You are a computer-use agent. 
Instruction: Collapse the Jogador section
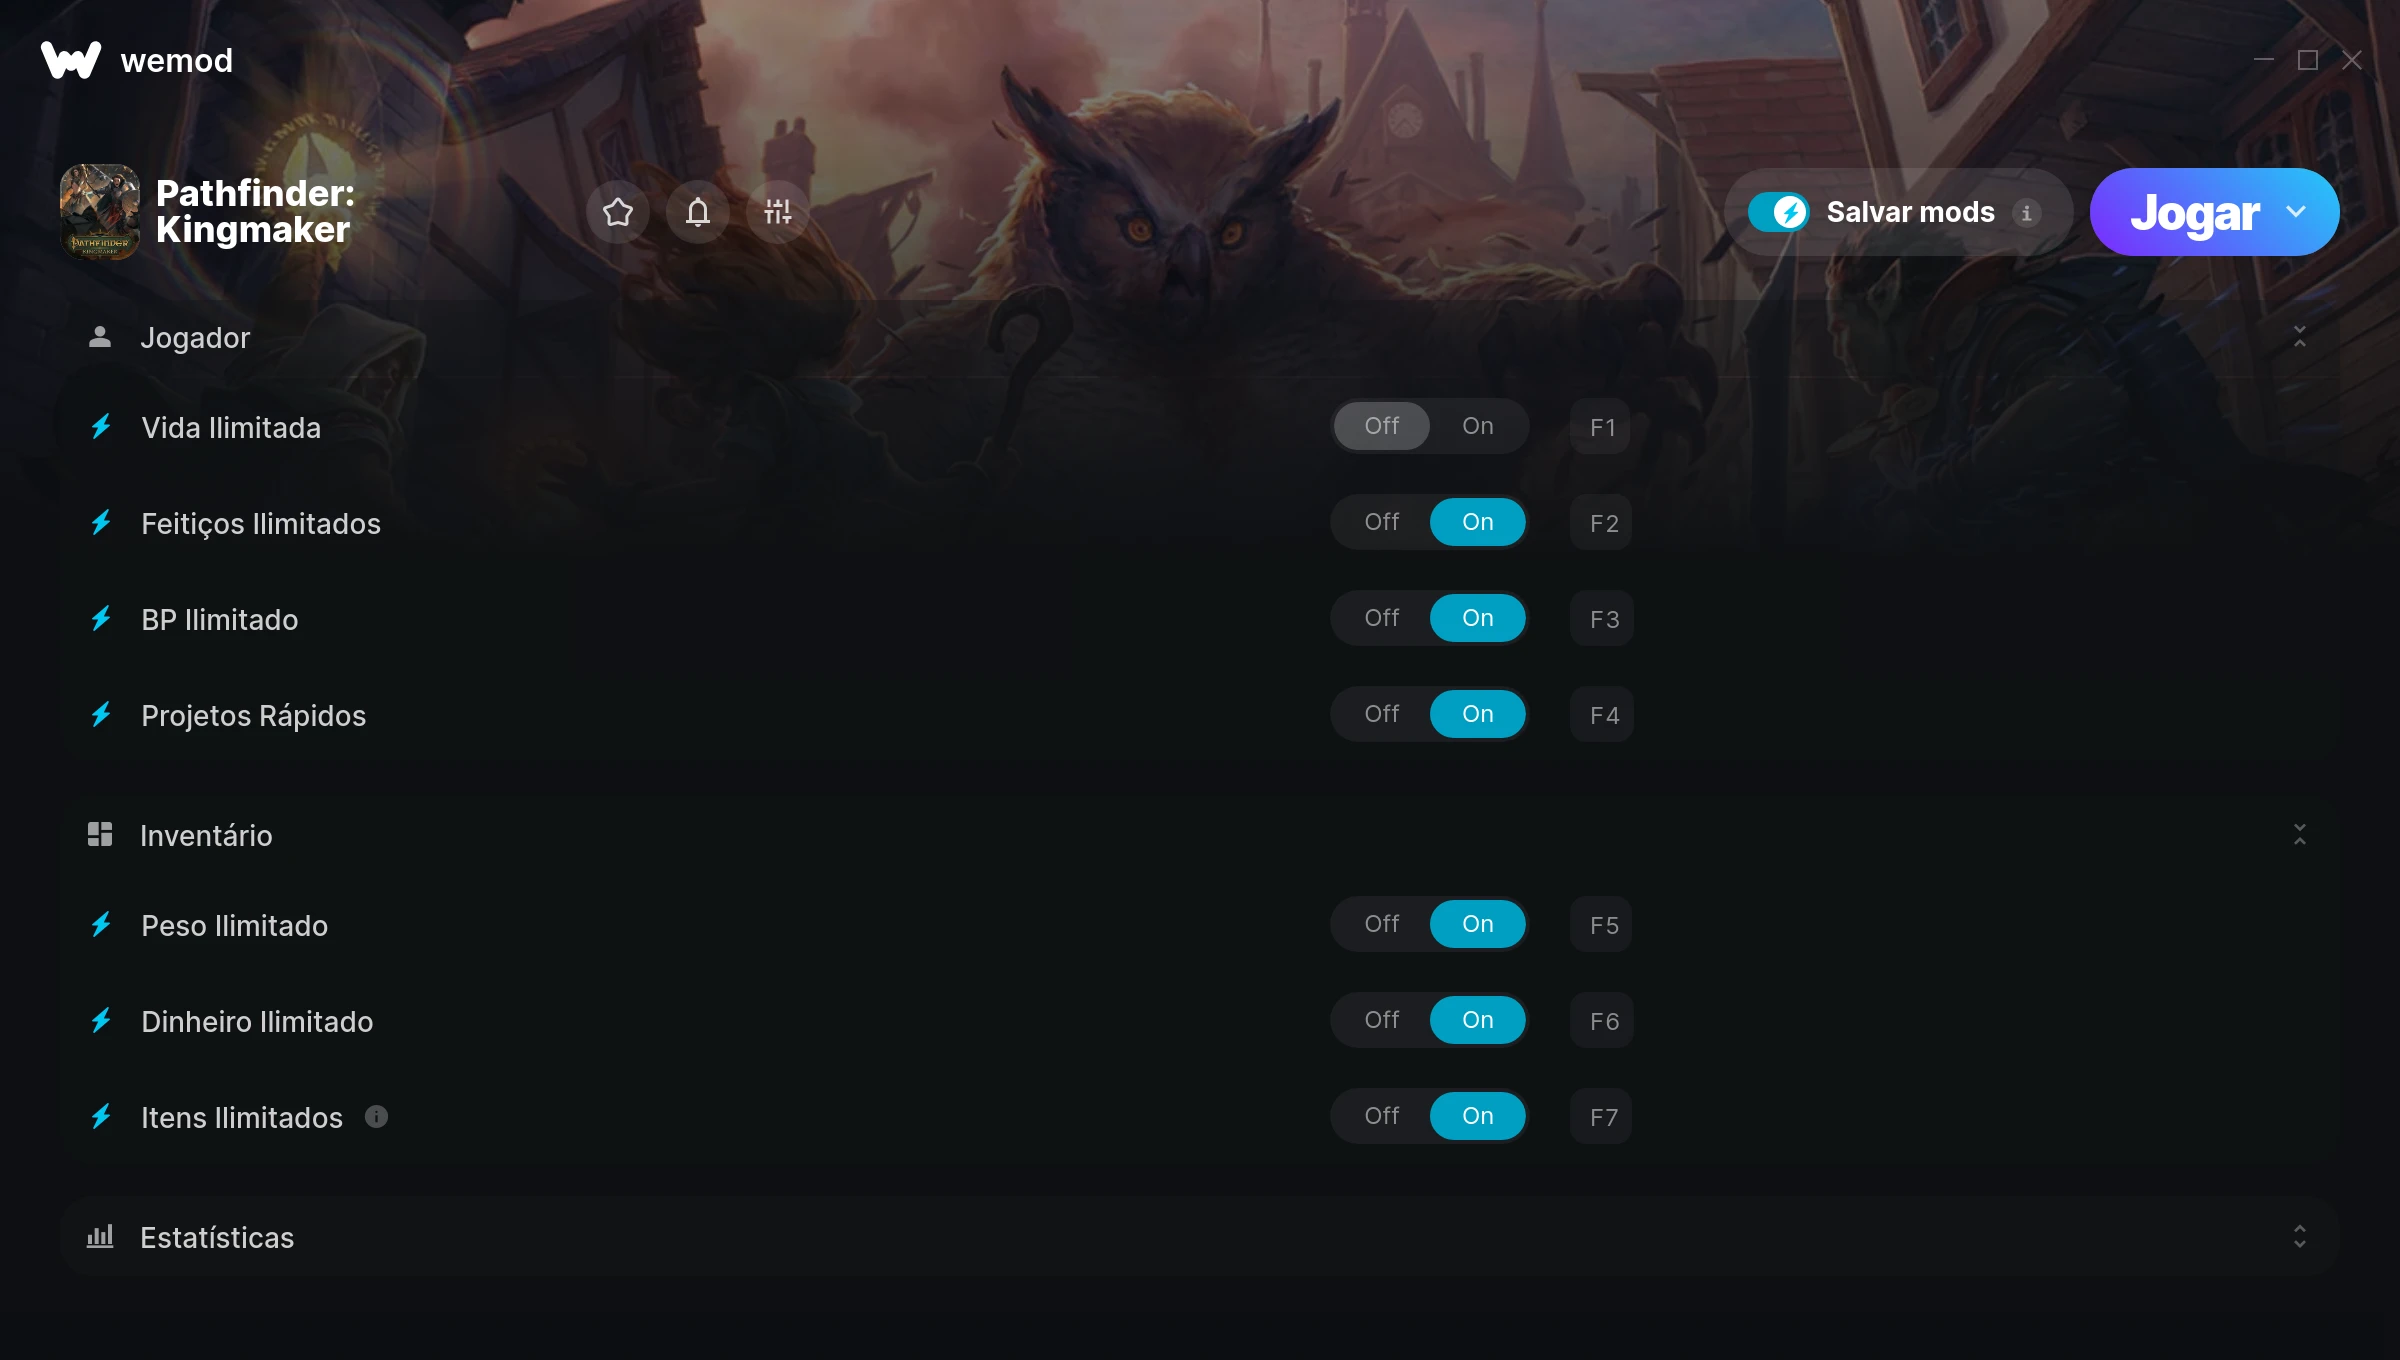pyautogui.click(x=2300, y=337)
